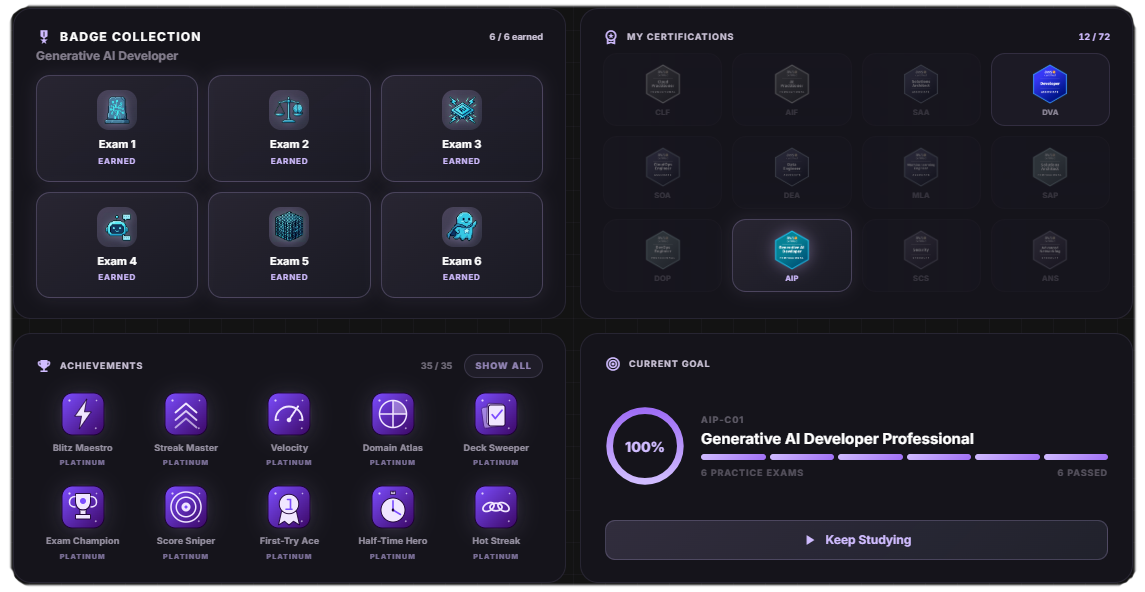
Task: Click the 'Generative AI Developer' subtitle
Action: pyautogui.click(x=107, y=55)
